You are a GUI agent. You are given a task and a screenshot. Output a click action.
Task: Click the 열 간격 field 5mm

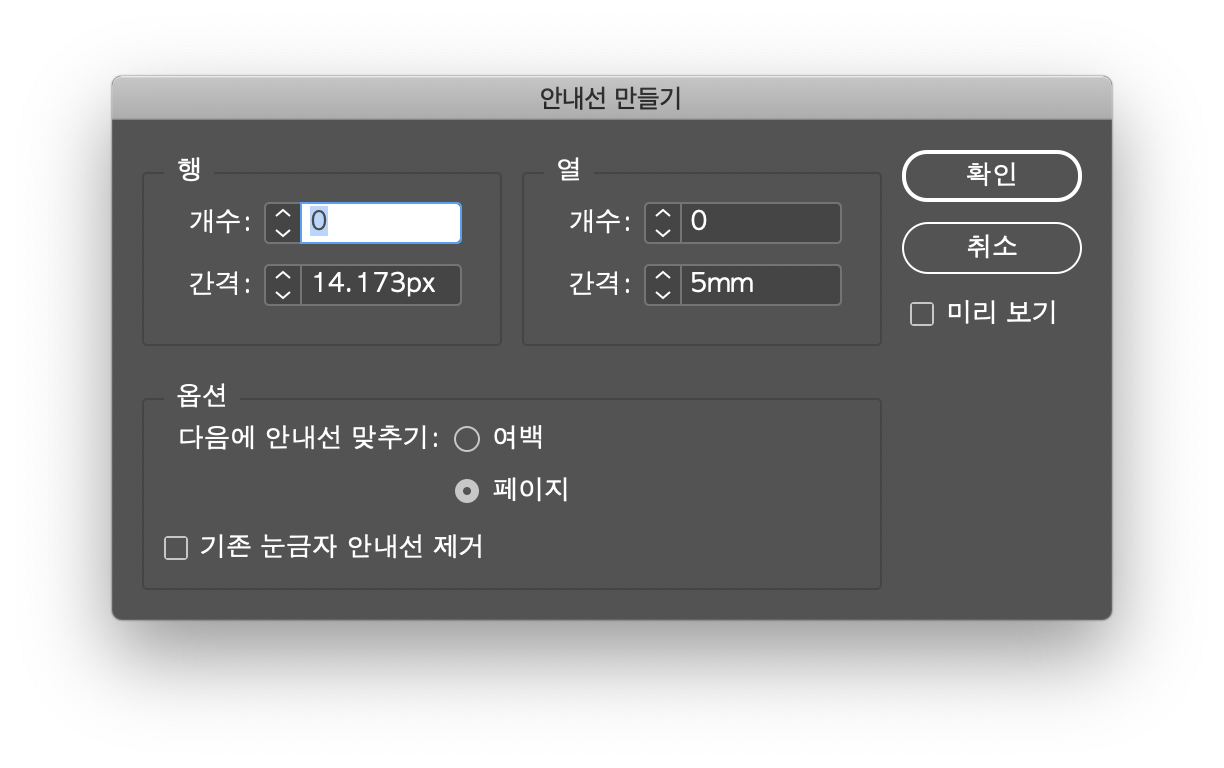pos(761,285)
